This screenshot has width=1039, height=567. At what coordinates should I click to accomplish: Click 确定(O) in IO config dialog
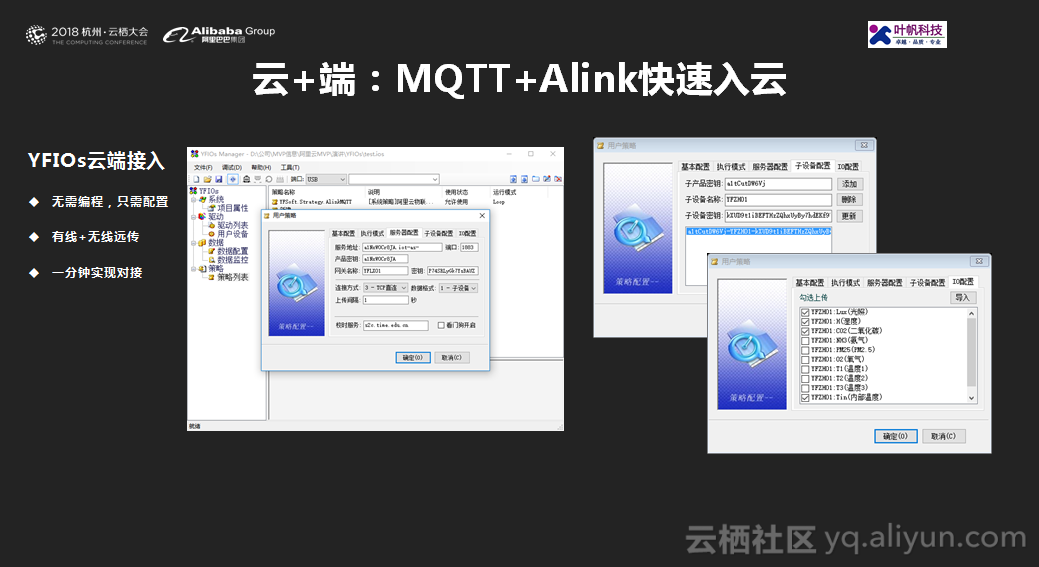[x=895, y=436]
